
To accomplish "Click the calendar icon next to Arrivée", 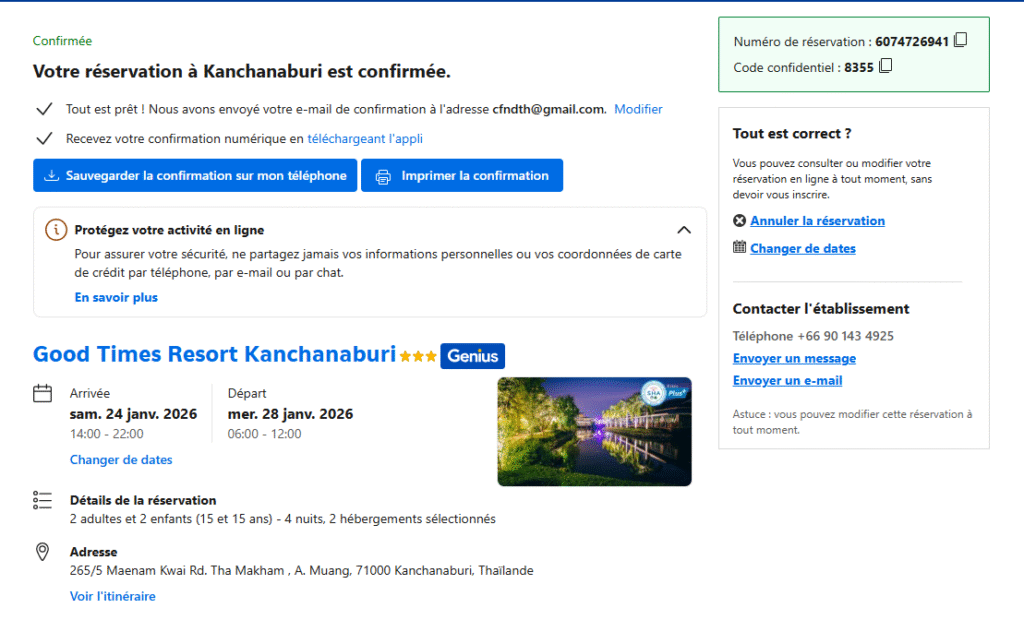I will [43, 394].
